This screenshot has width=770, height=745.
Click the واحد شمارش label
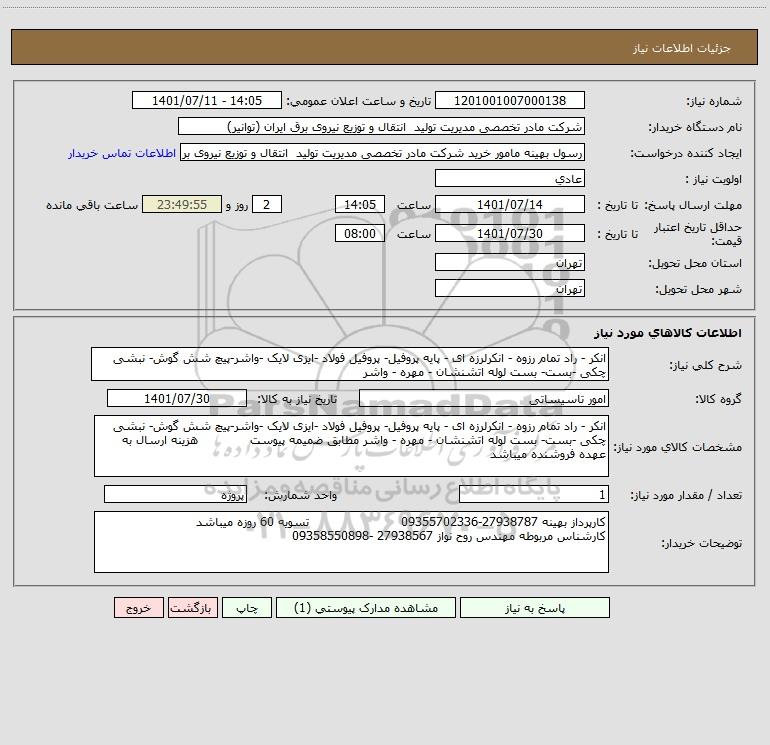pyautogui.click(x=301, y=495)
